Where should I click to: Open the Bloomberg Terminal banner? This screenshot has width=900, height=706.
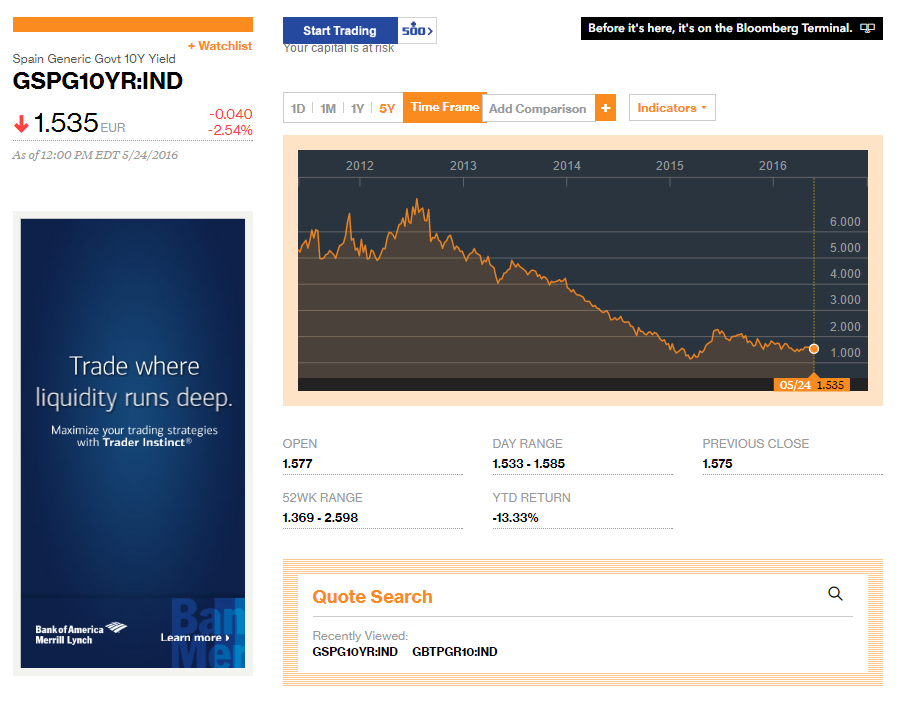click(x=731, y=28)
